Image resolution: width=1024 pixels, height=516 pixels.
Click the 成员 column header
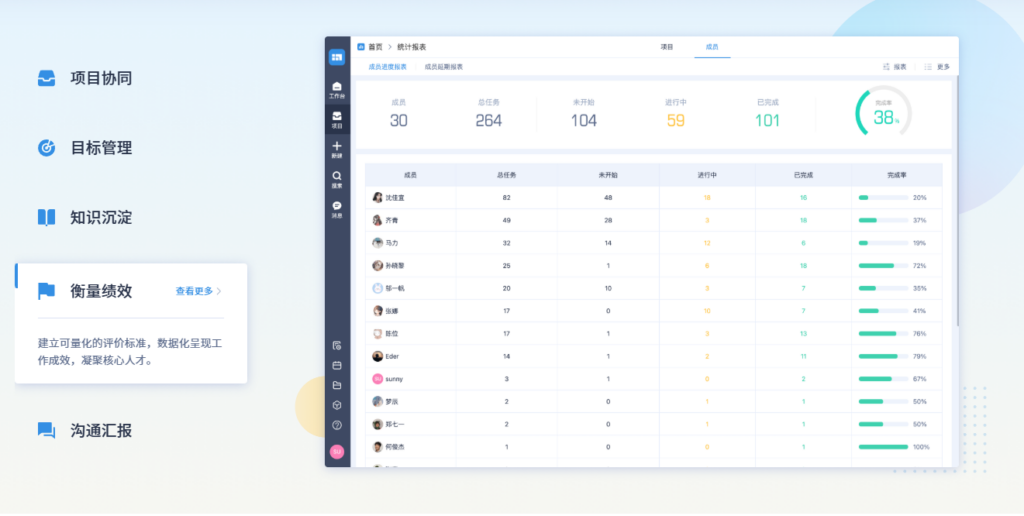[410, 175]
